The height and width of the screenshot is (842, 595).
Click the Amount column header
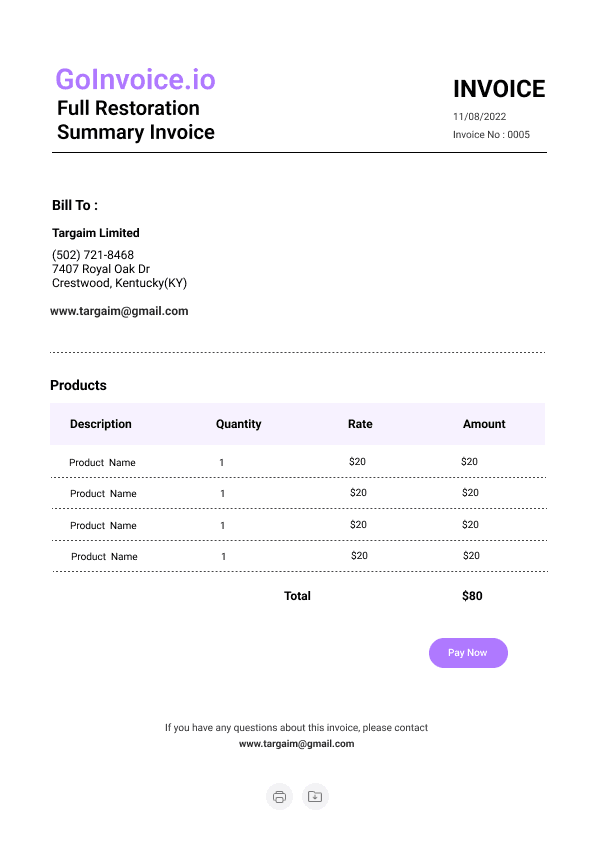[484, 424]
